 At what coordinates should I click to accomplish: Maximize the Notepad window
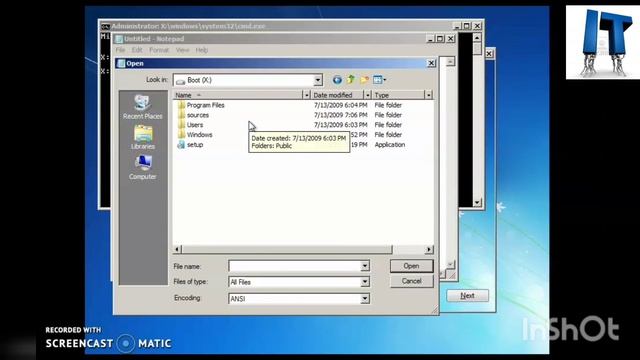[440, 39]
